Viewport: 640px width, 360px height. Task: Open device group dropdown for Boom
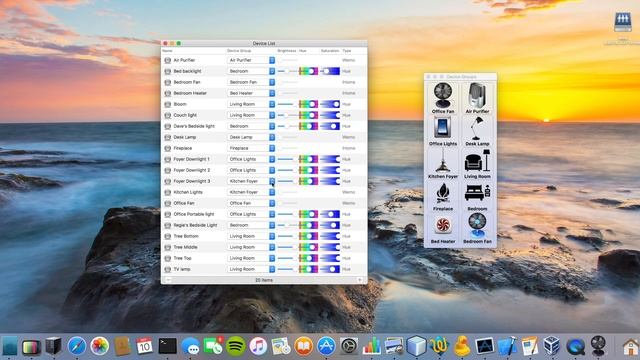(x=251, y=104)
